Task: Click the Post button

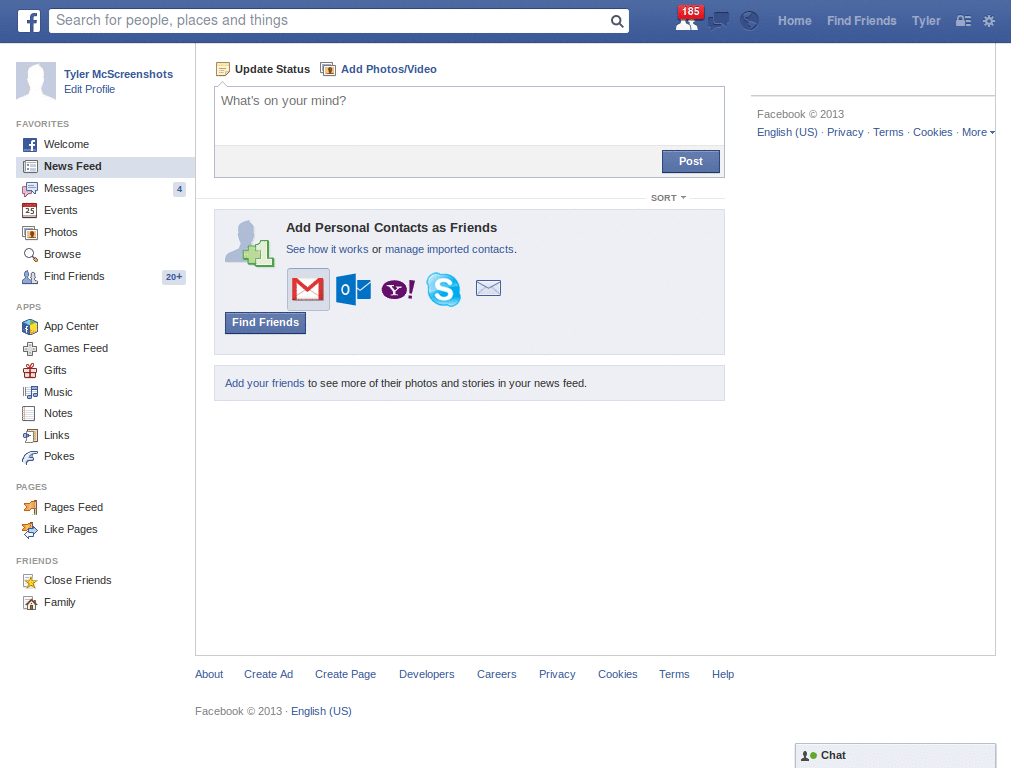Action: click(x=690, y=161)
